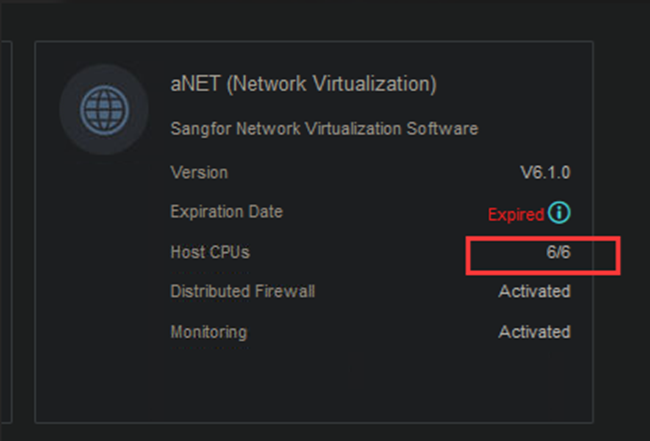Click Activated status for Monitoring
Viewport: 650px width, 441px height.
[534, 332]
